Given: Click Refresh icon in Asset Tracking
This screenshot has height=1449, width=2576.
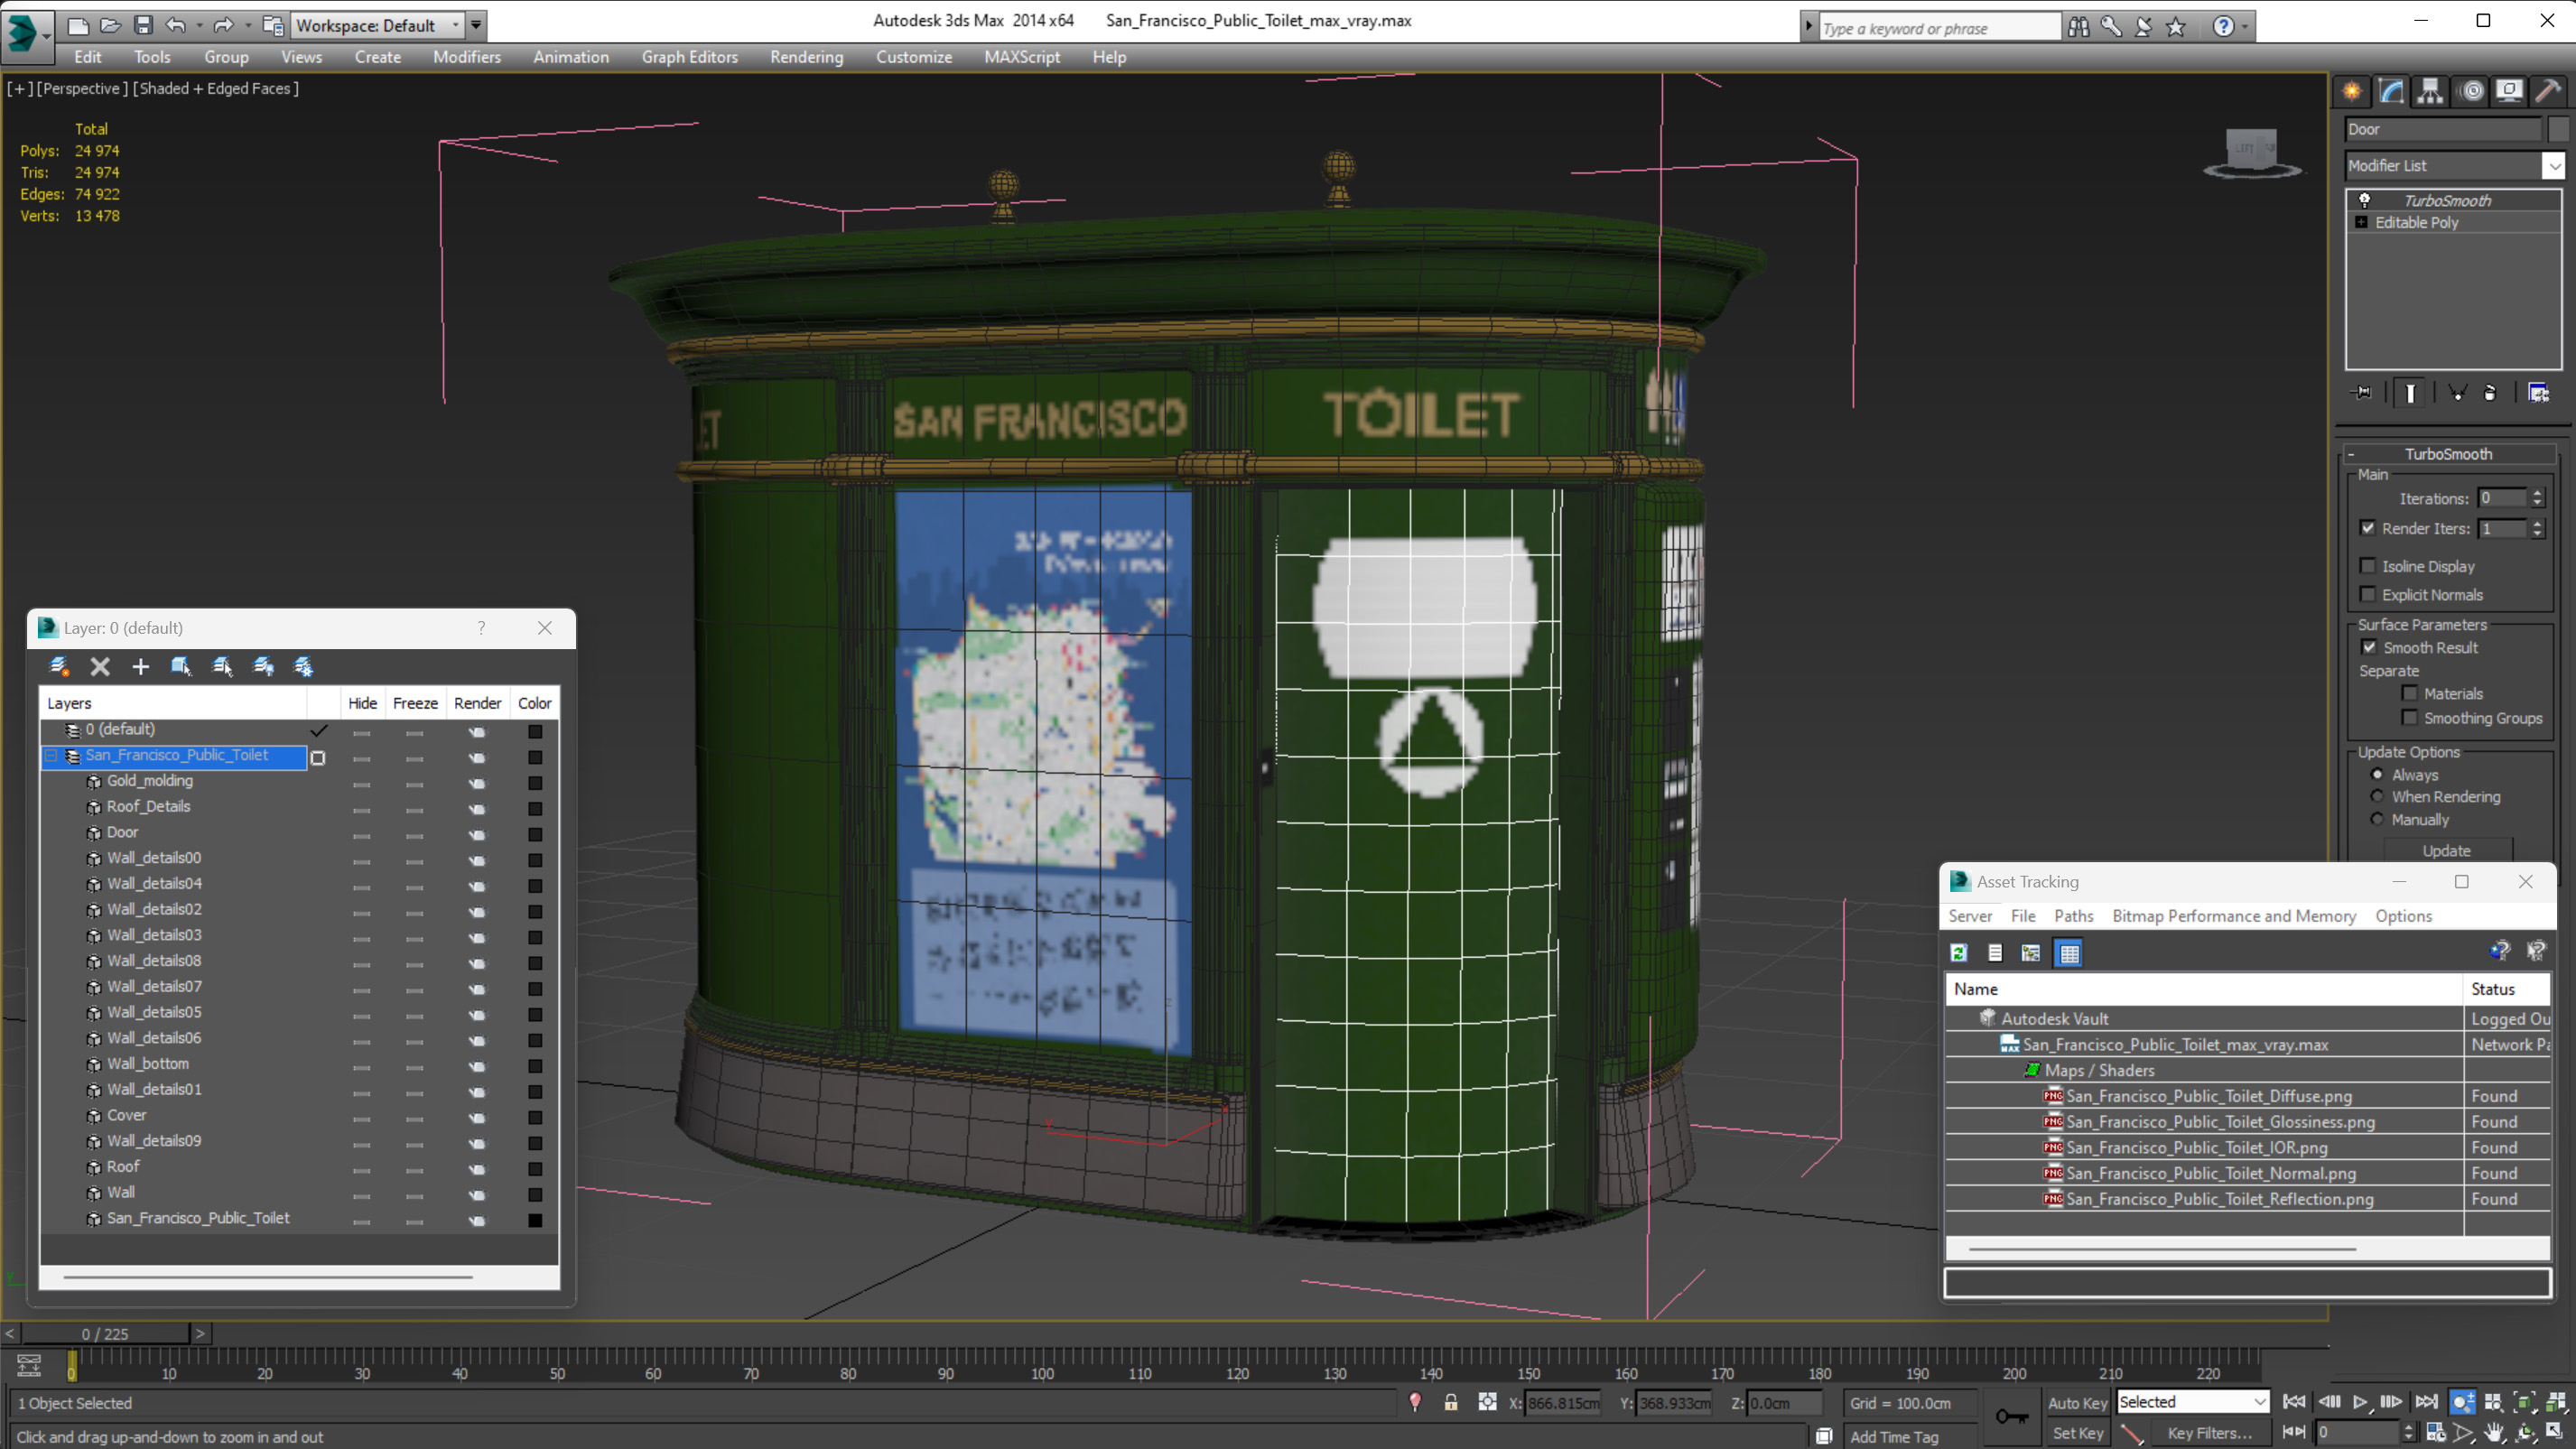Looking at the screenshot, I should tap(1959, 953).
